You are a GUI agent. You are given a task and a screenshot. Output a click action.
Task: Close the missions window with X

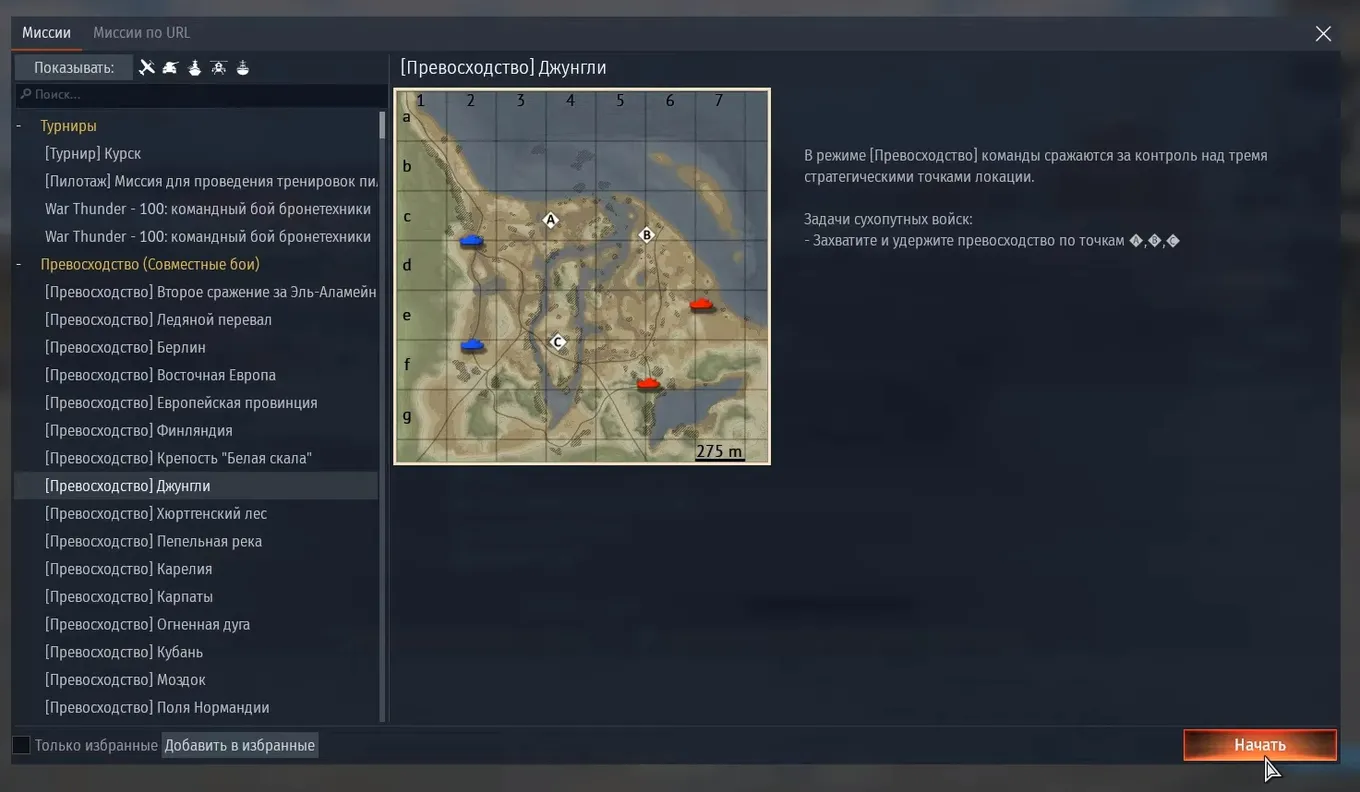pyautogui.click(x=1323, y=34)
